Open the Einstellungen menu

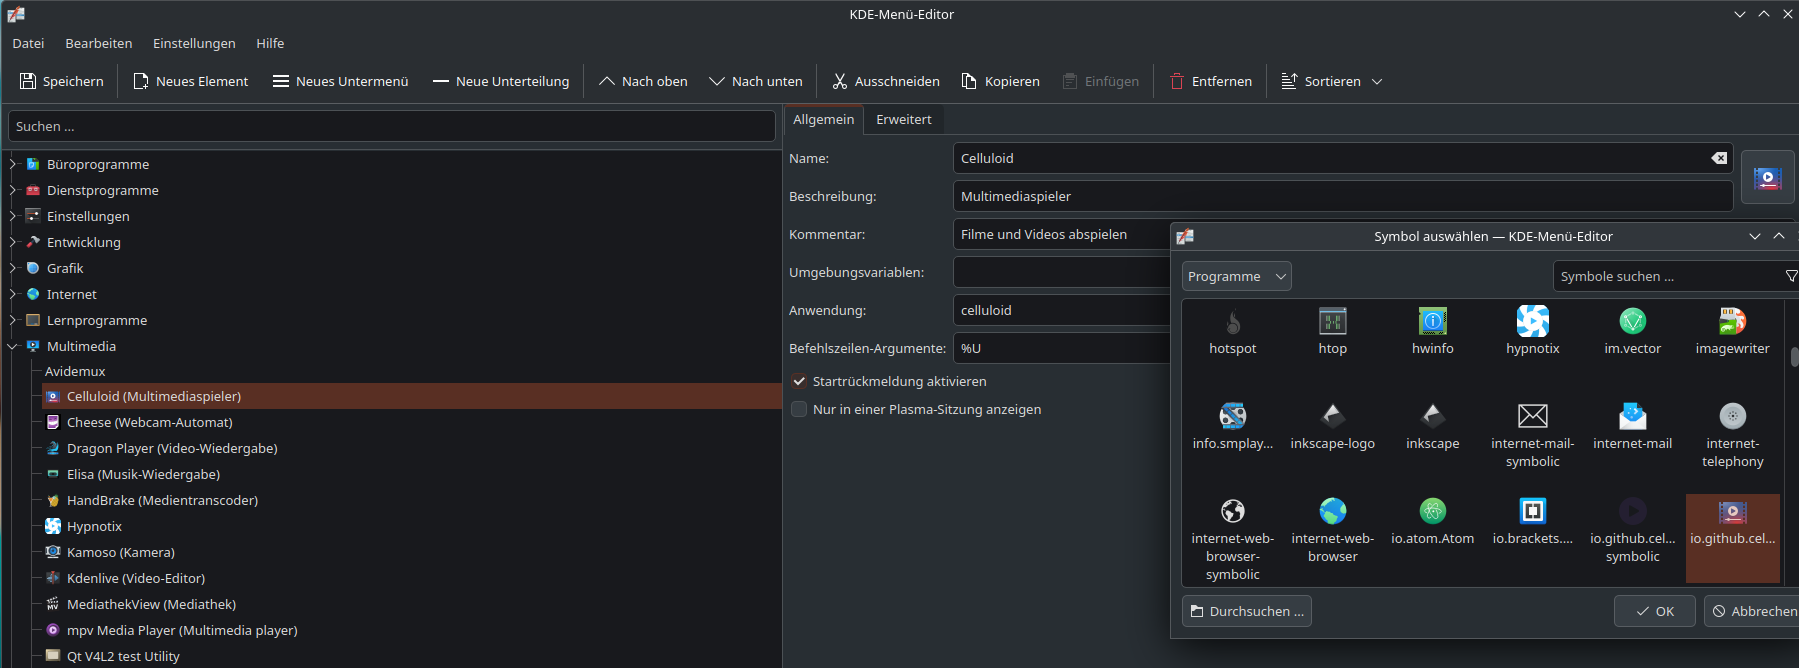point(194,43)
